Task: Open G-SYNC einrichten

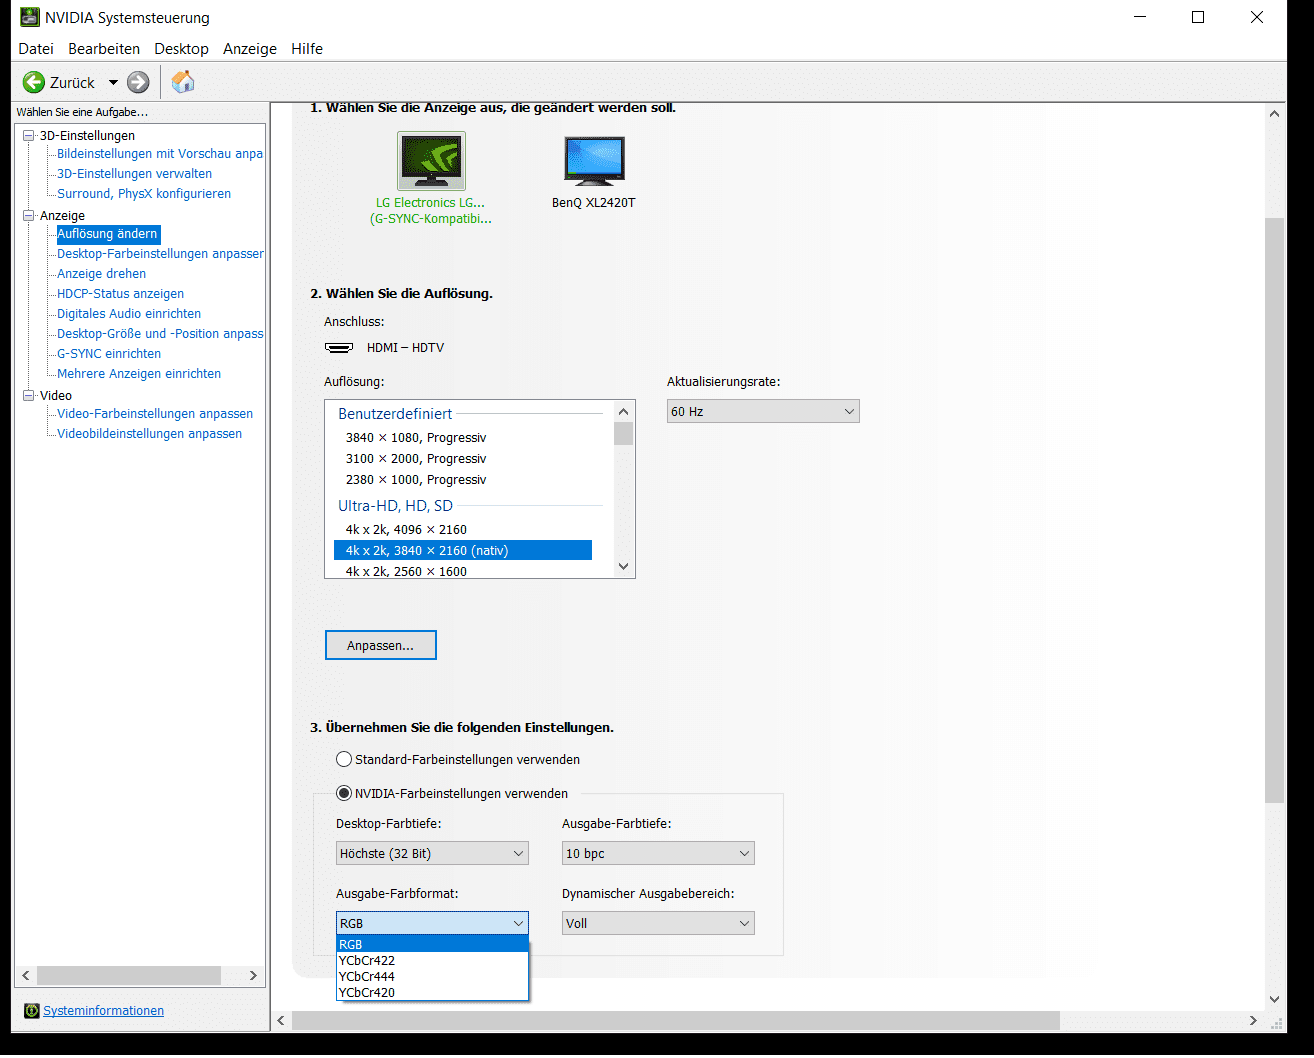Action: pyautogui.click(x=109, y=354)
